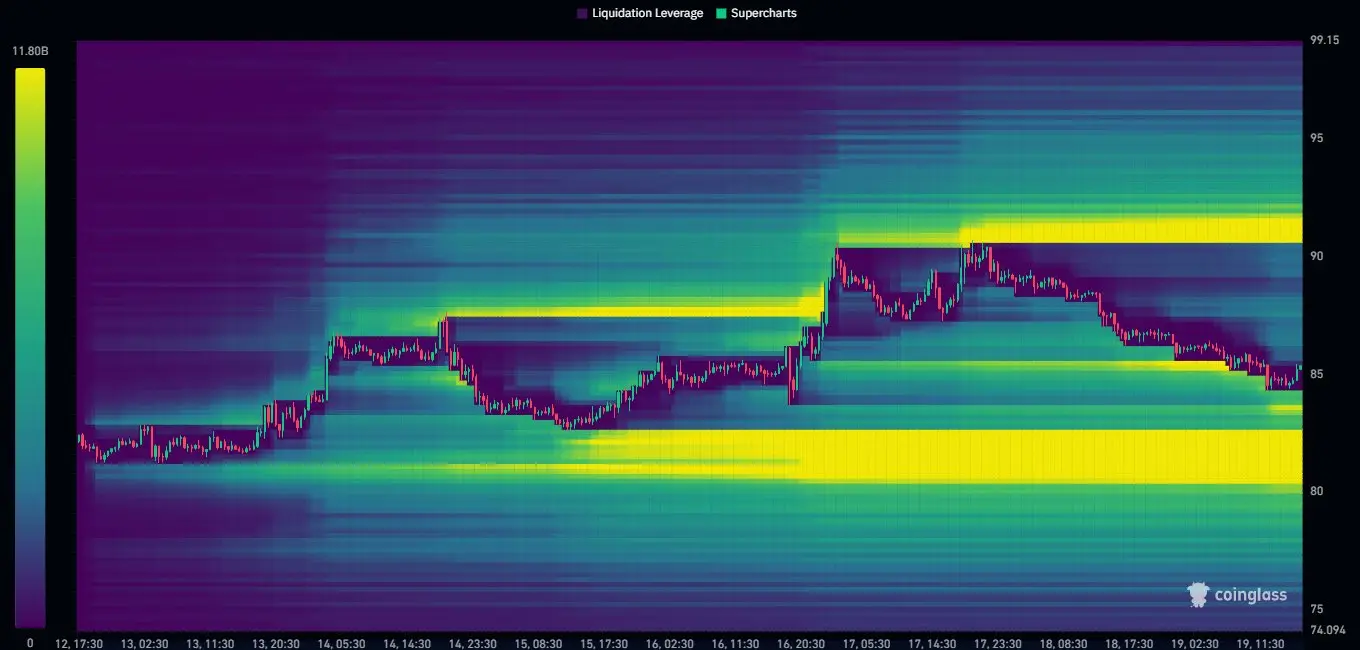1360x650 pixels.
Task: Click the 90 price axis label
Action: (1317, 256)
